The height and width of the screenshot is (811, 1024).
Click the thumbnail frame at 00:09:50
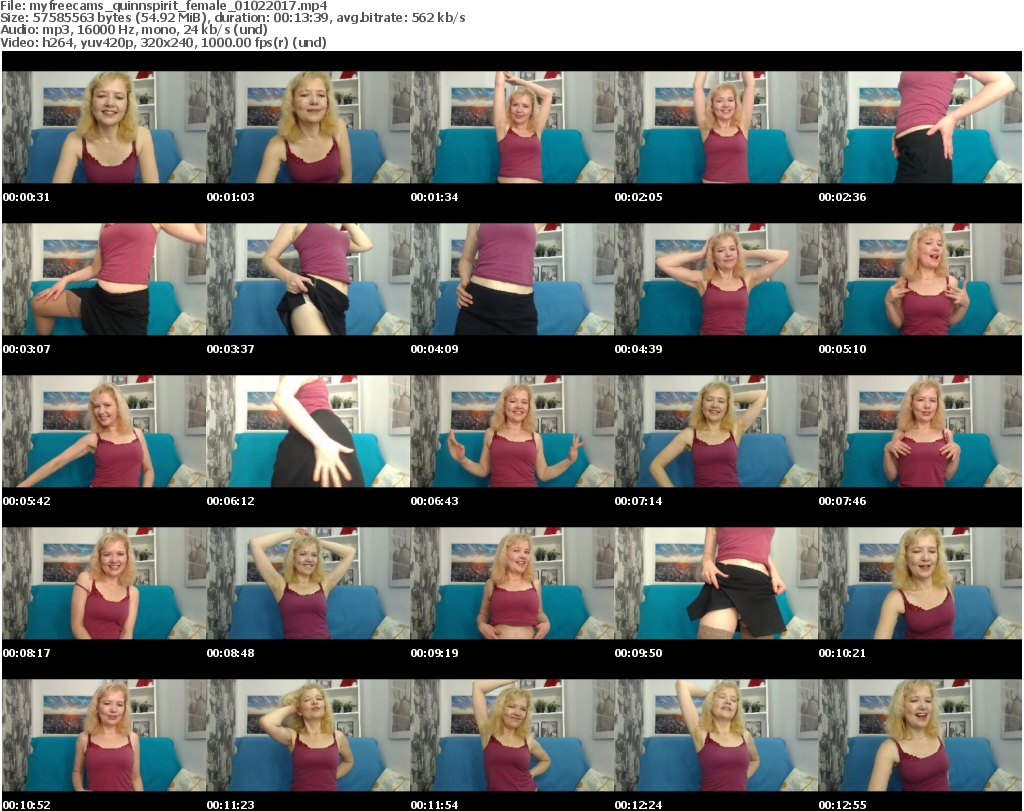pos(716,583)
